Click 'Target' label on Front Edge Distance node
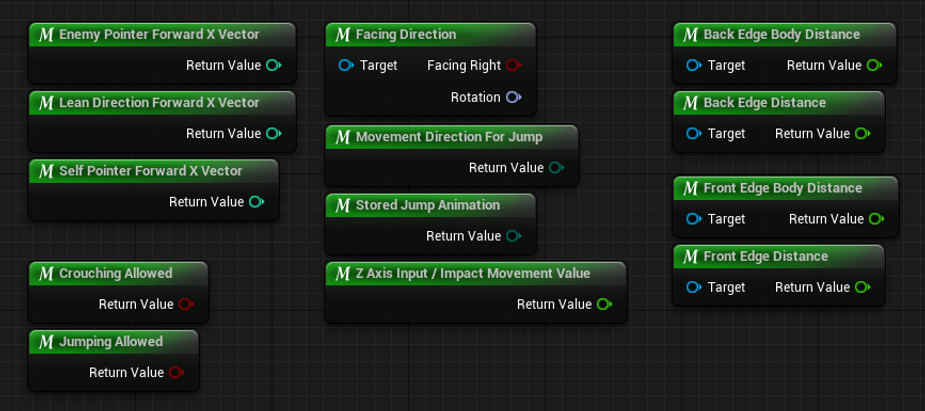This screenshot has width=925, height=411. click(727, 287)
